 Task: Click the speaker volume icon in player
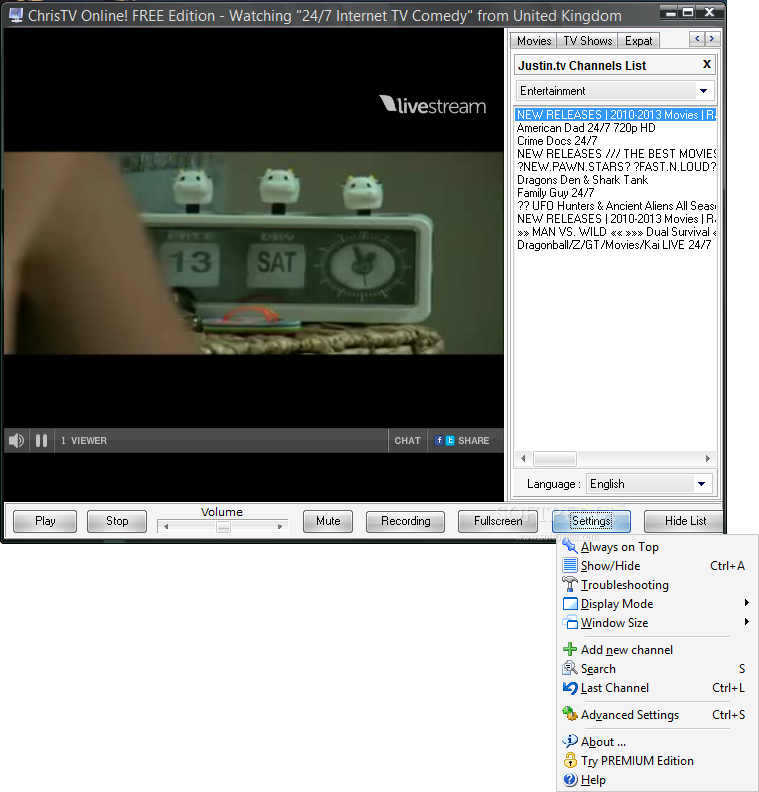coord(16,440)
